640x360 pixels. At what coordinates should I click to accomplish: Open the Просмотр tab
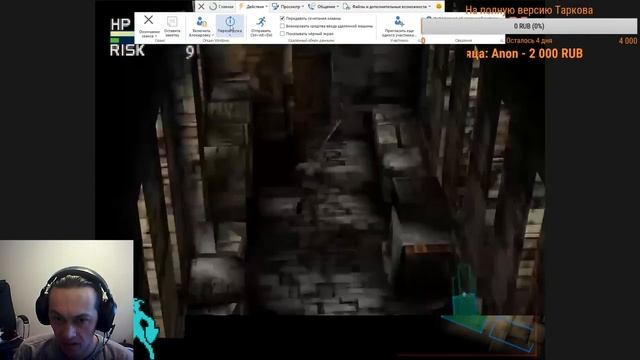pos(288,7)
